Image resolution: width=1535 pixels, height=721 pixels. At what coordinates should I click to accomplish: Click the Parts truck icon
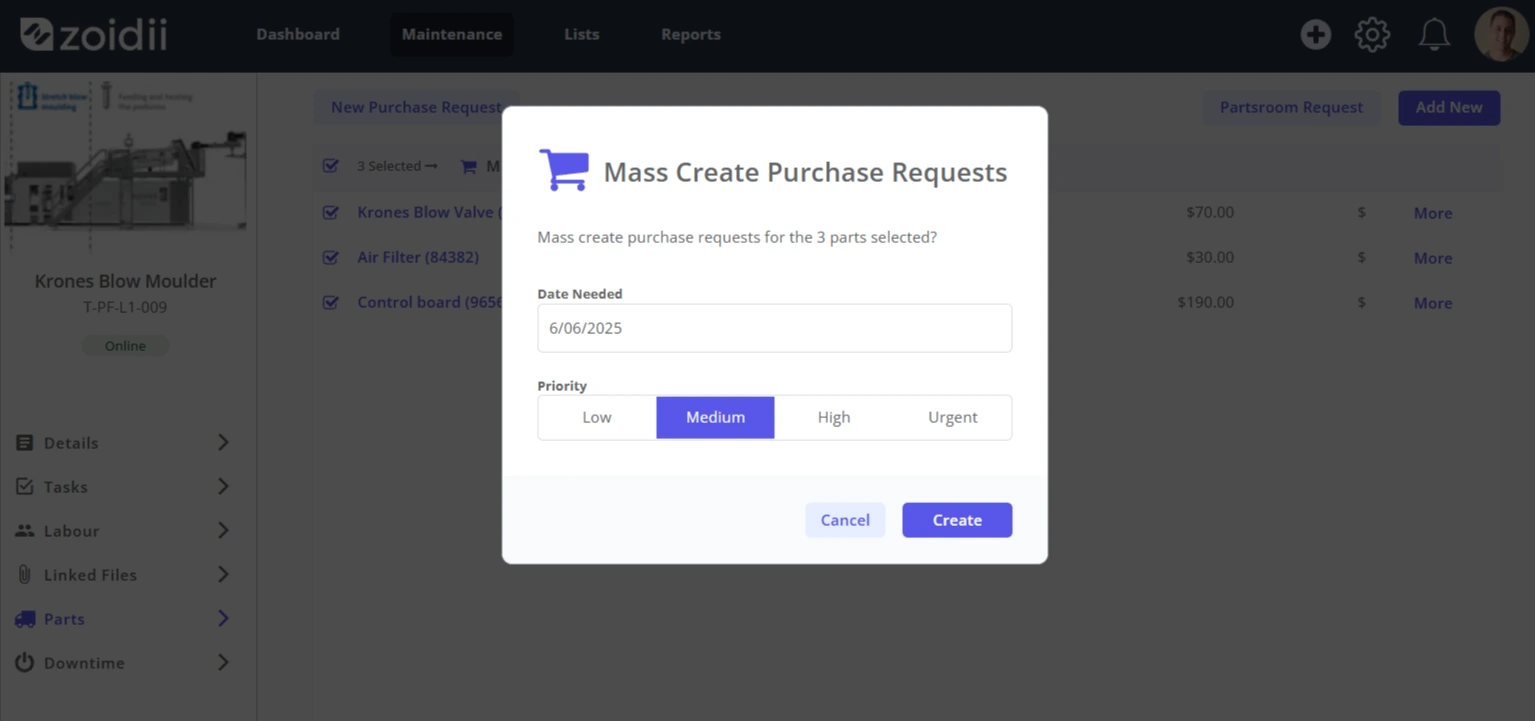pos(25,619)
